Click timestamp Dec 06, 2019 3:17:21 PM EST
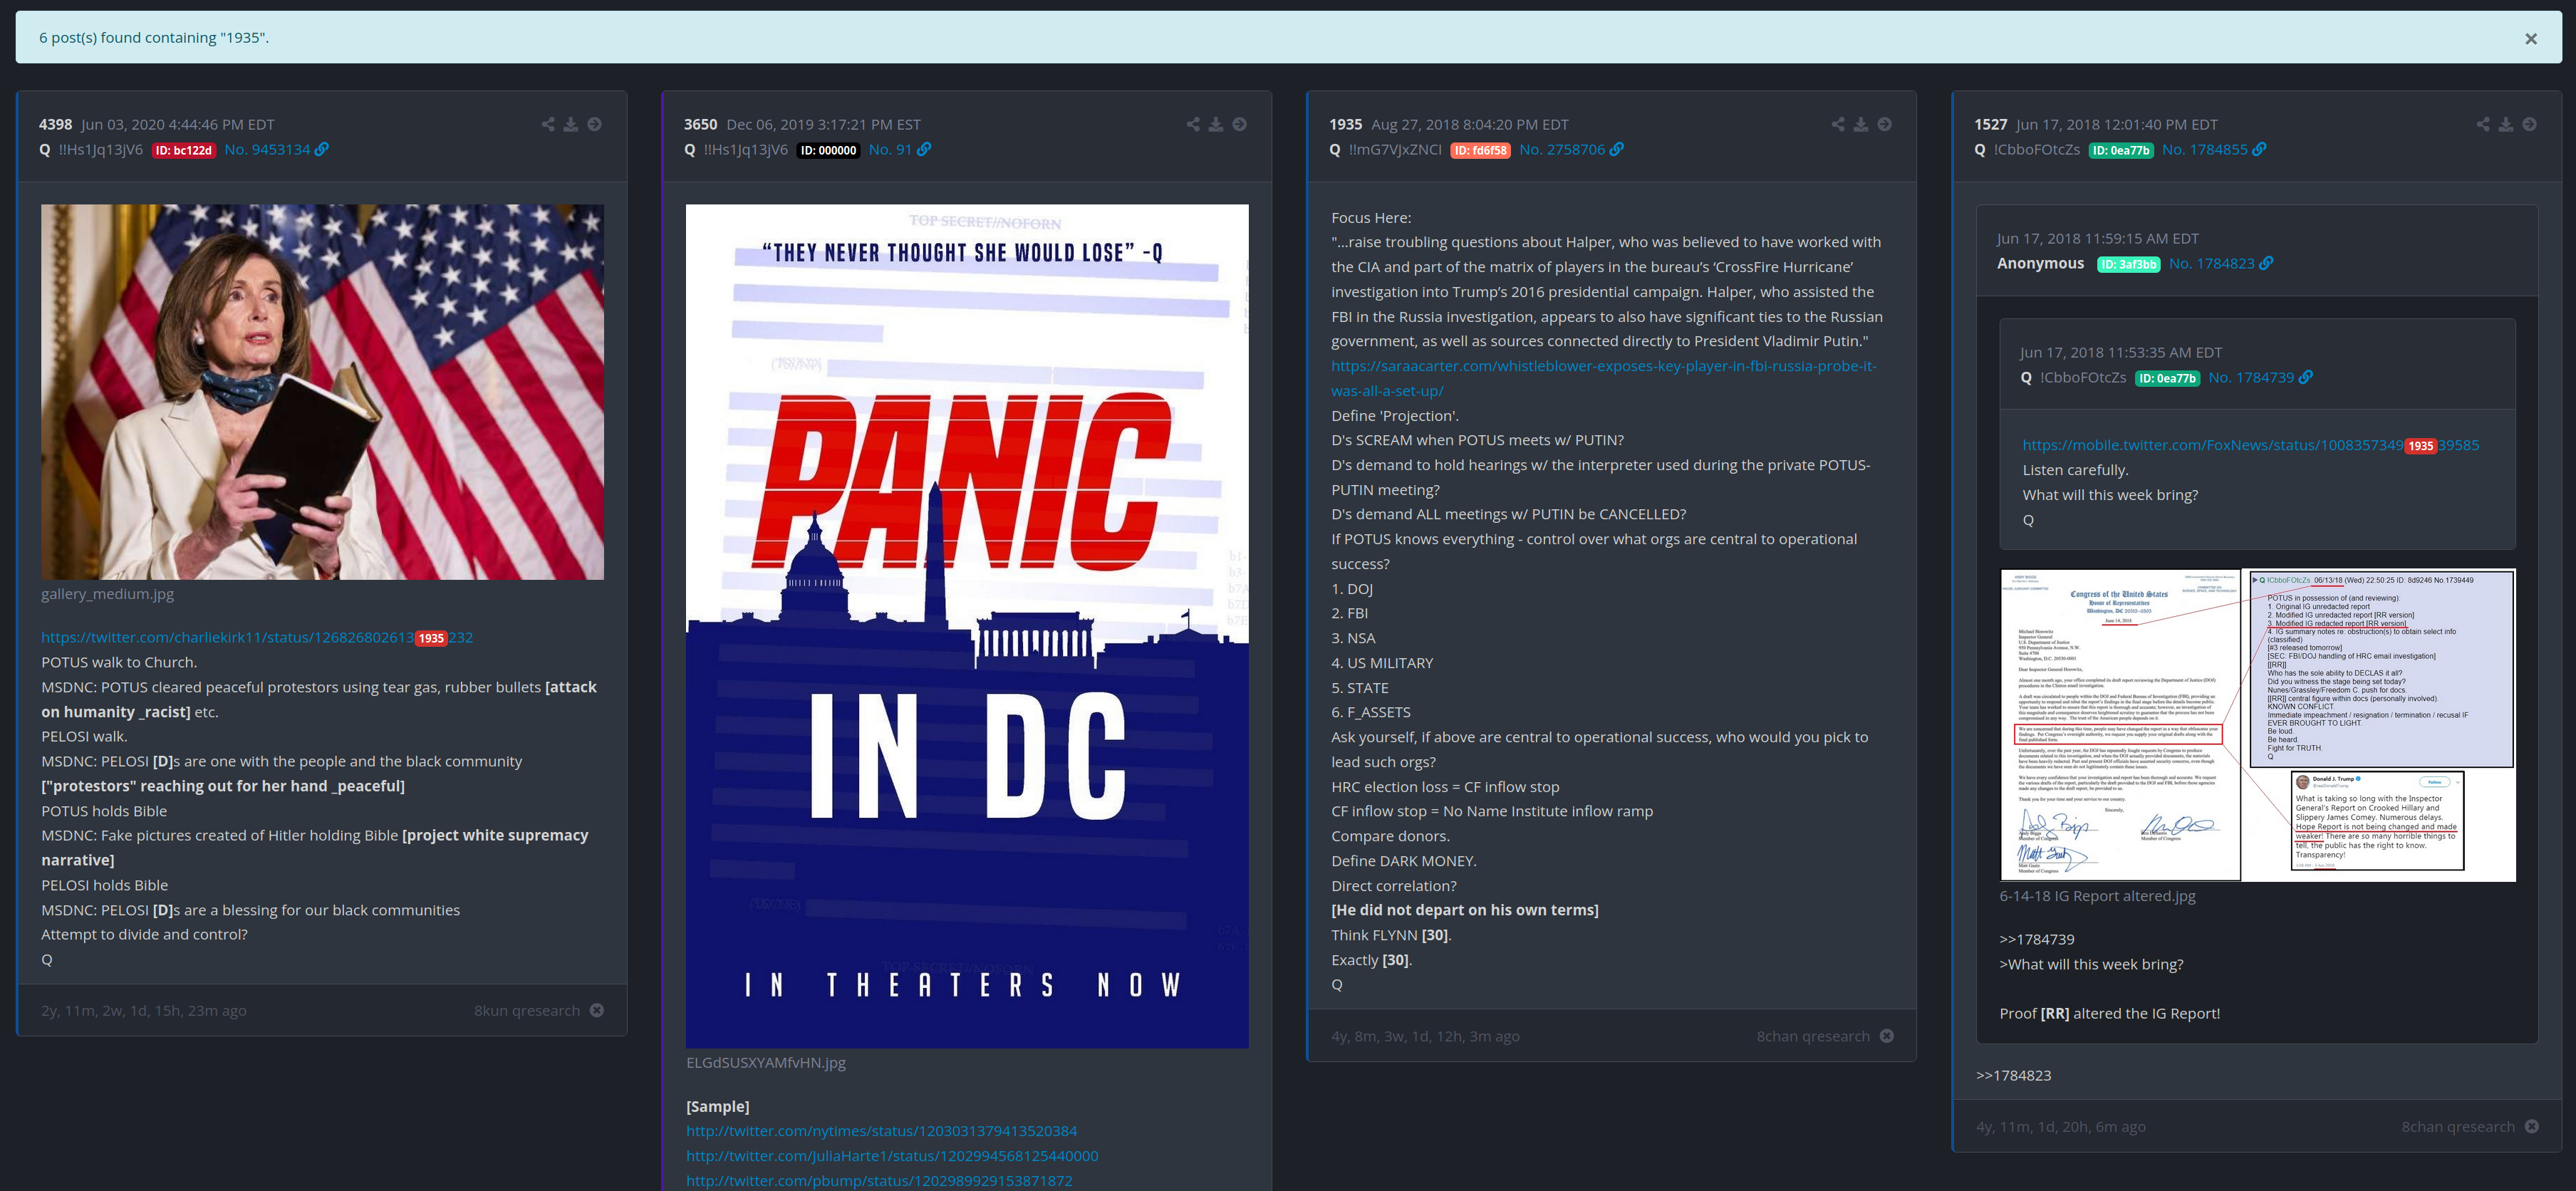 824,124
